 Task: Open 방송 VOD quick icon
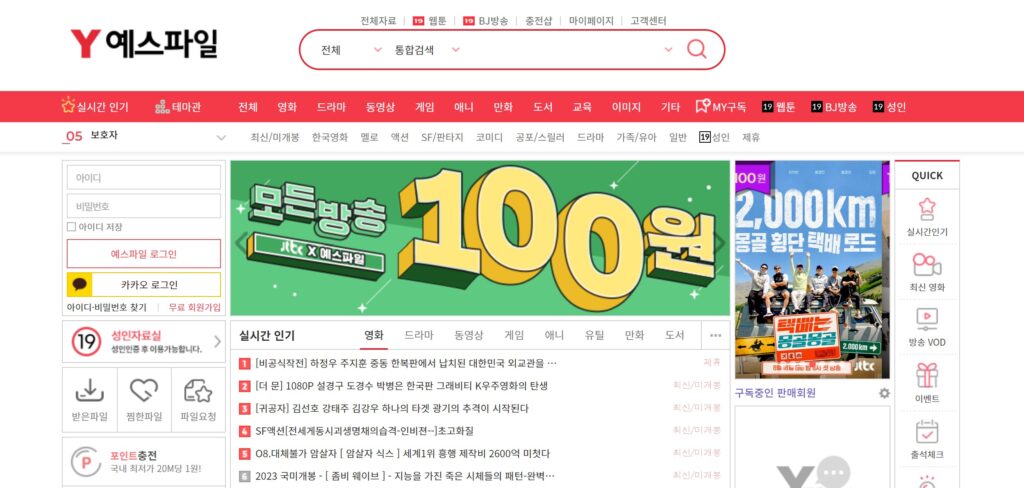point(927,318)
